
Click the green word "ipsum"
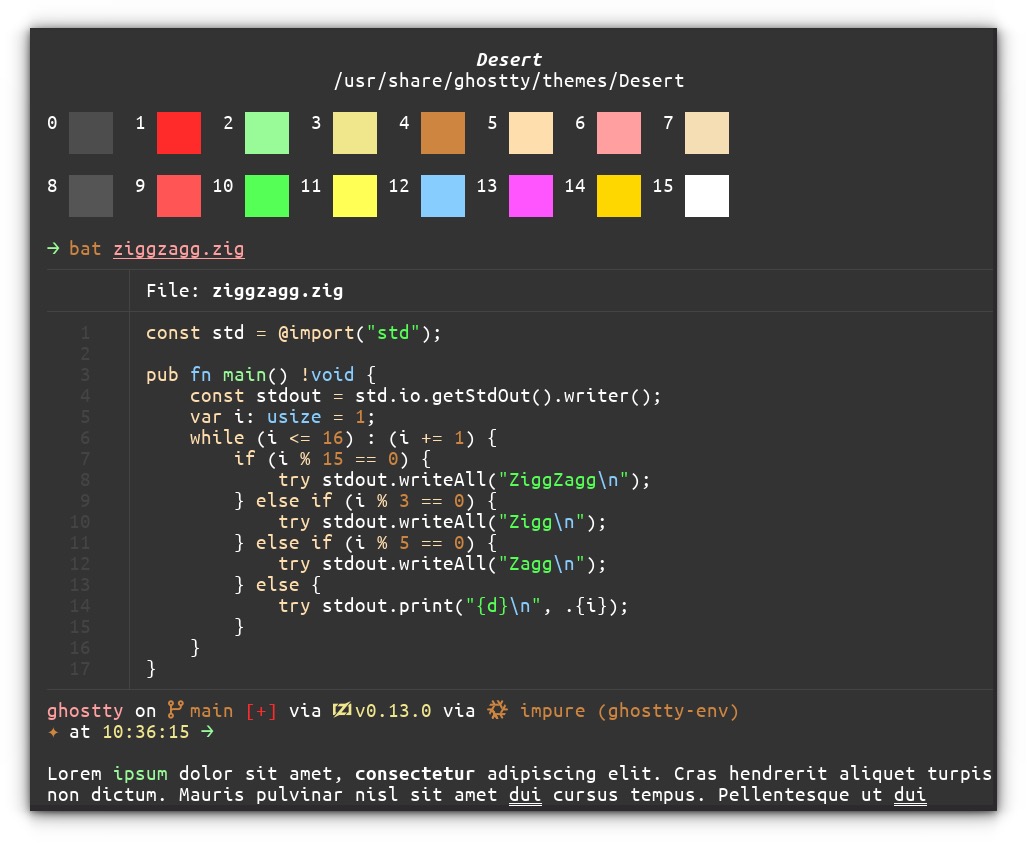[140, 774]
